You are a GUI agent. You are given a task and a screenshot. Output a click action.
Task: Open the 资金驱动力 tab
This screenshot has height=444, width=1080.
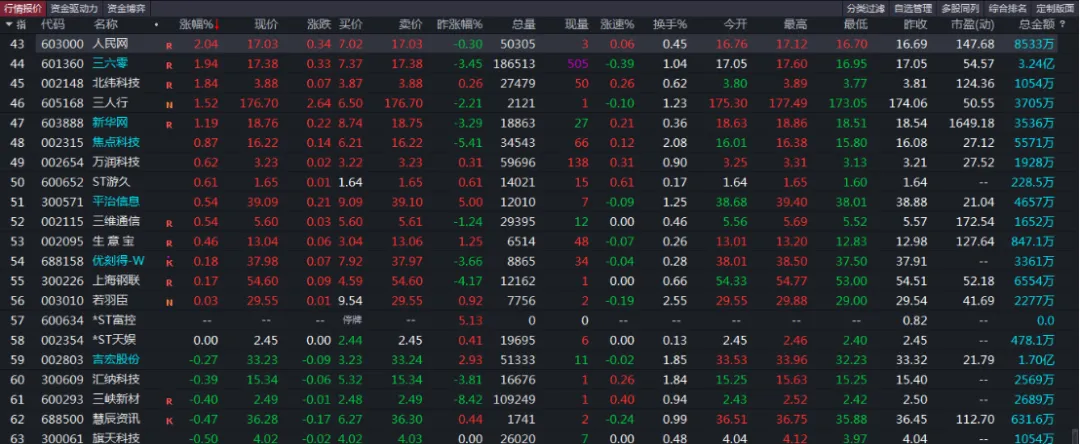click(74, 8)
